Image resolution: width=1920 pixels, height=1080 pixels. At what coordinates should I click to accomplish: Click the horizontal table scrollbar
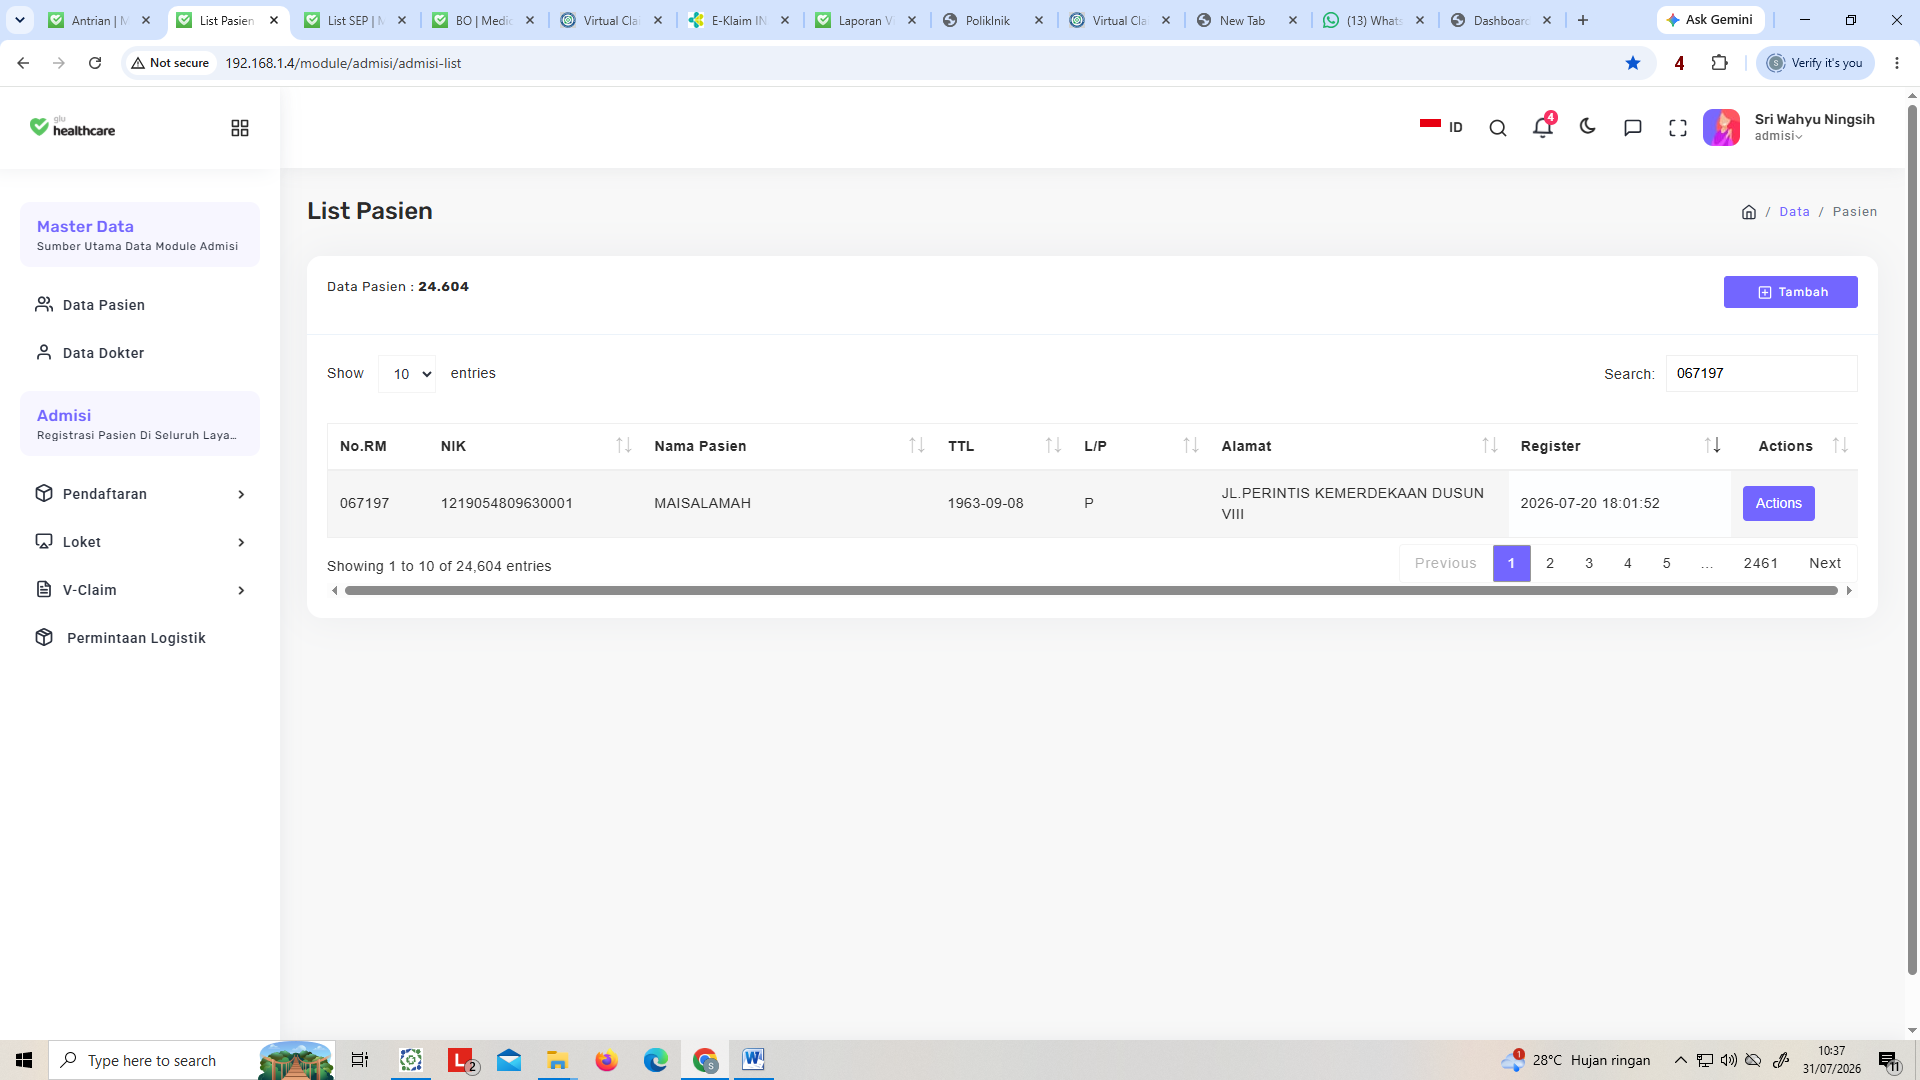[1091, 591]
